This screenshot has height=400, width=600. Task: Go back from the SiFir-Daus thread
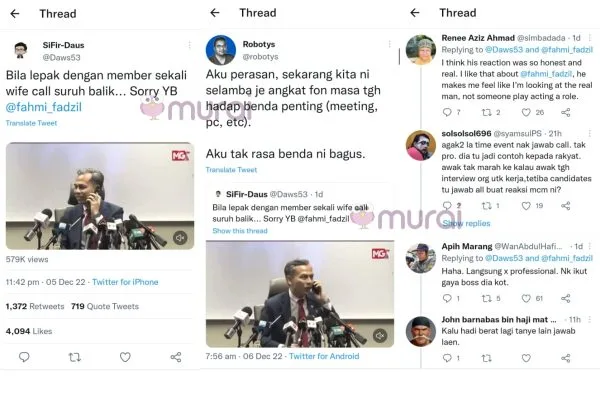pyautogui.click(x=15, y=14)
